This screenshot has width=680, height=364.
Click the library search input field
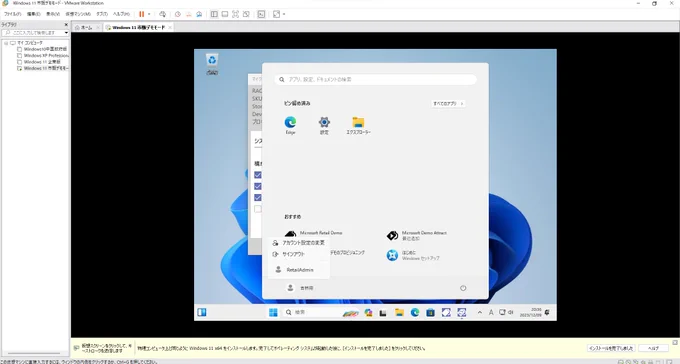[33, 33]
